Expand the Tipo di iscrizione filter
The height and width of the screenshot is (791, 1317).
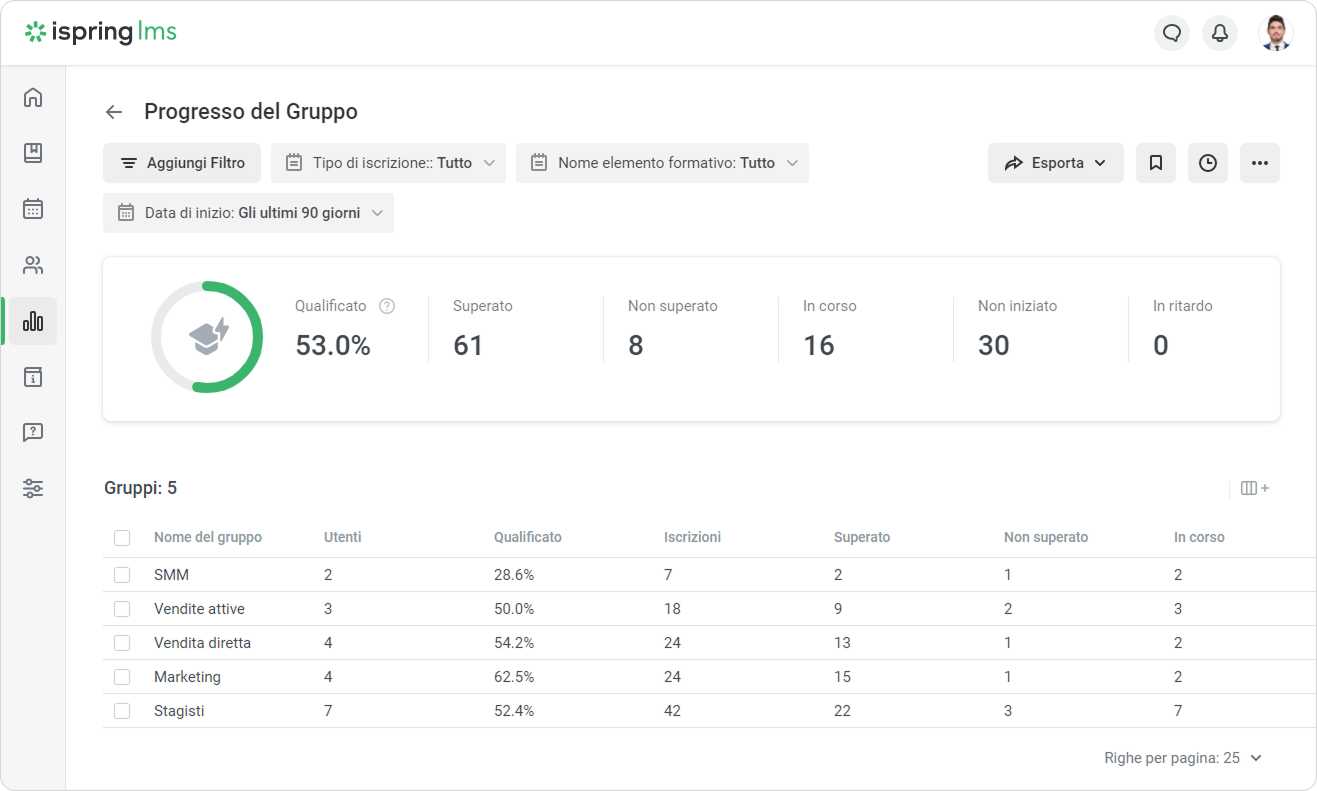pos(388,163)
